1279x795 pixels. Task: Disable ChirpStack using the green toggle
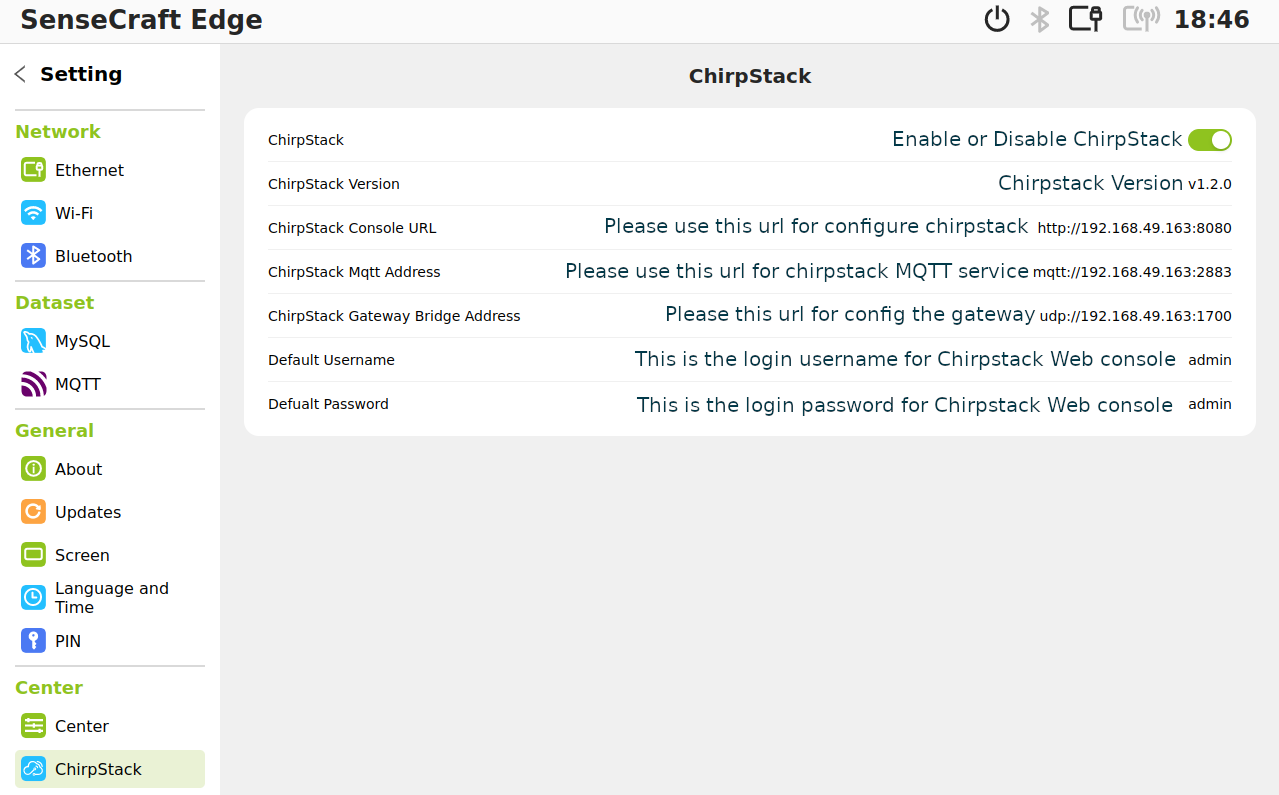point(1209,140)
